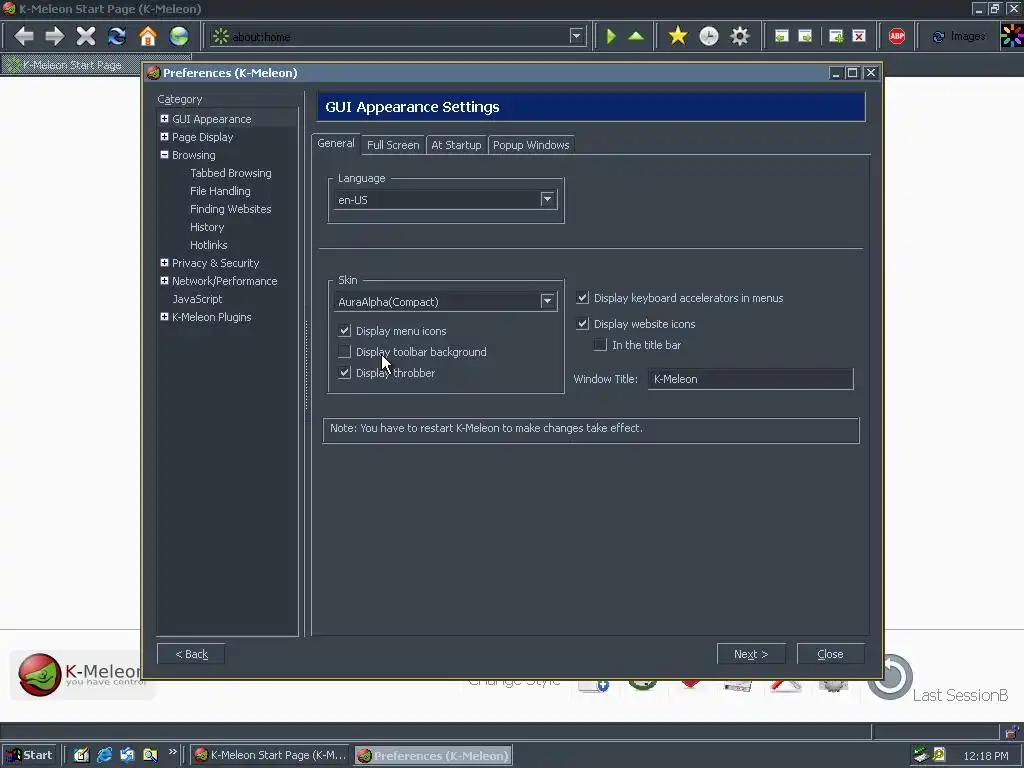Viewport: 1024px width, 768px height.
Task: Toggle Display menu icons checkbox
Action: click(345, 331)
